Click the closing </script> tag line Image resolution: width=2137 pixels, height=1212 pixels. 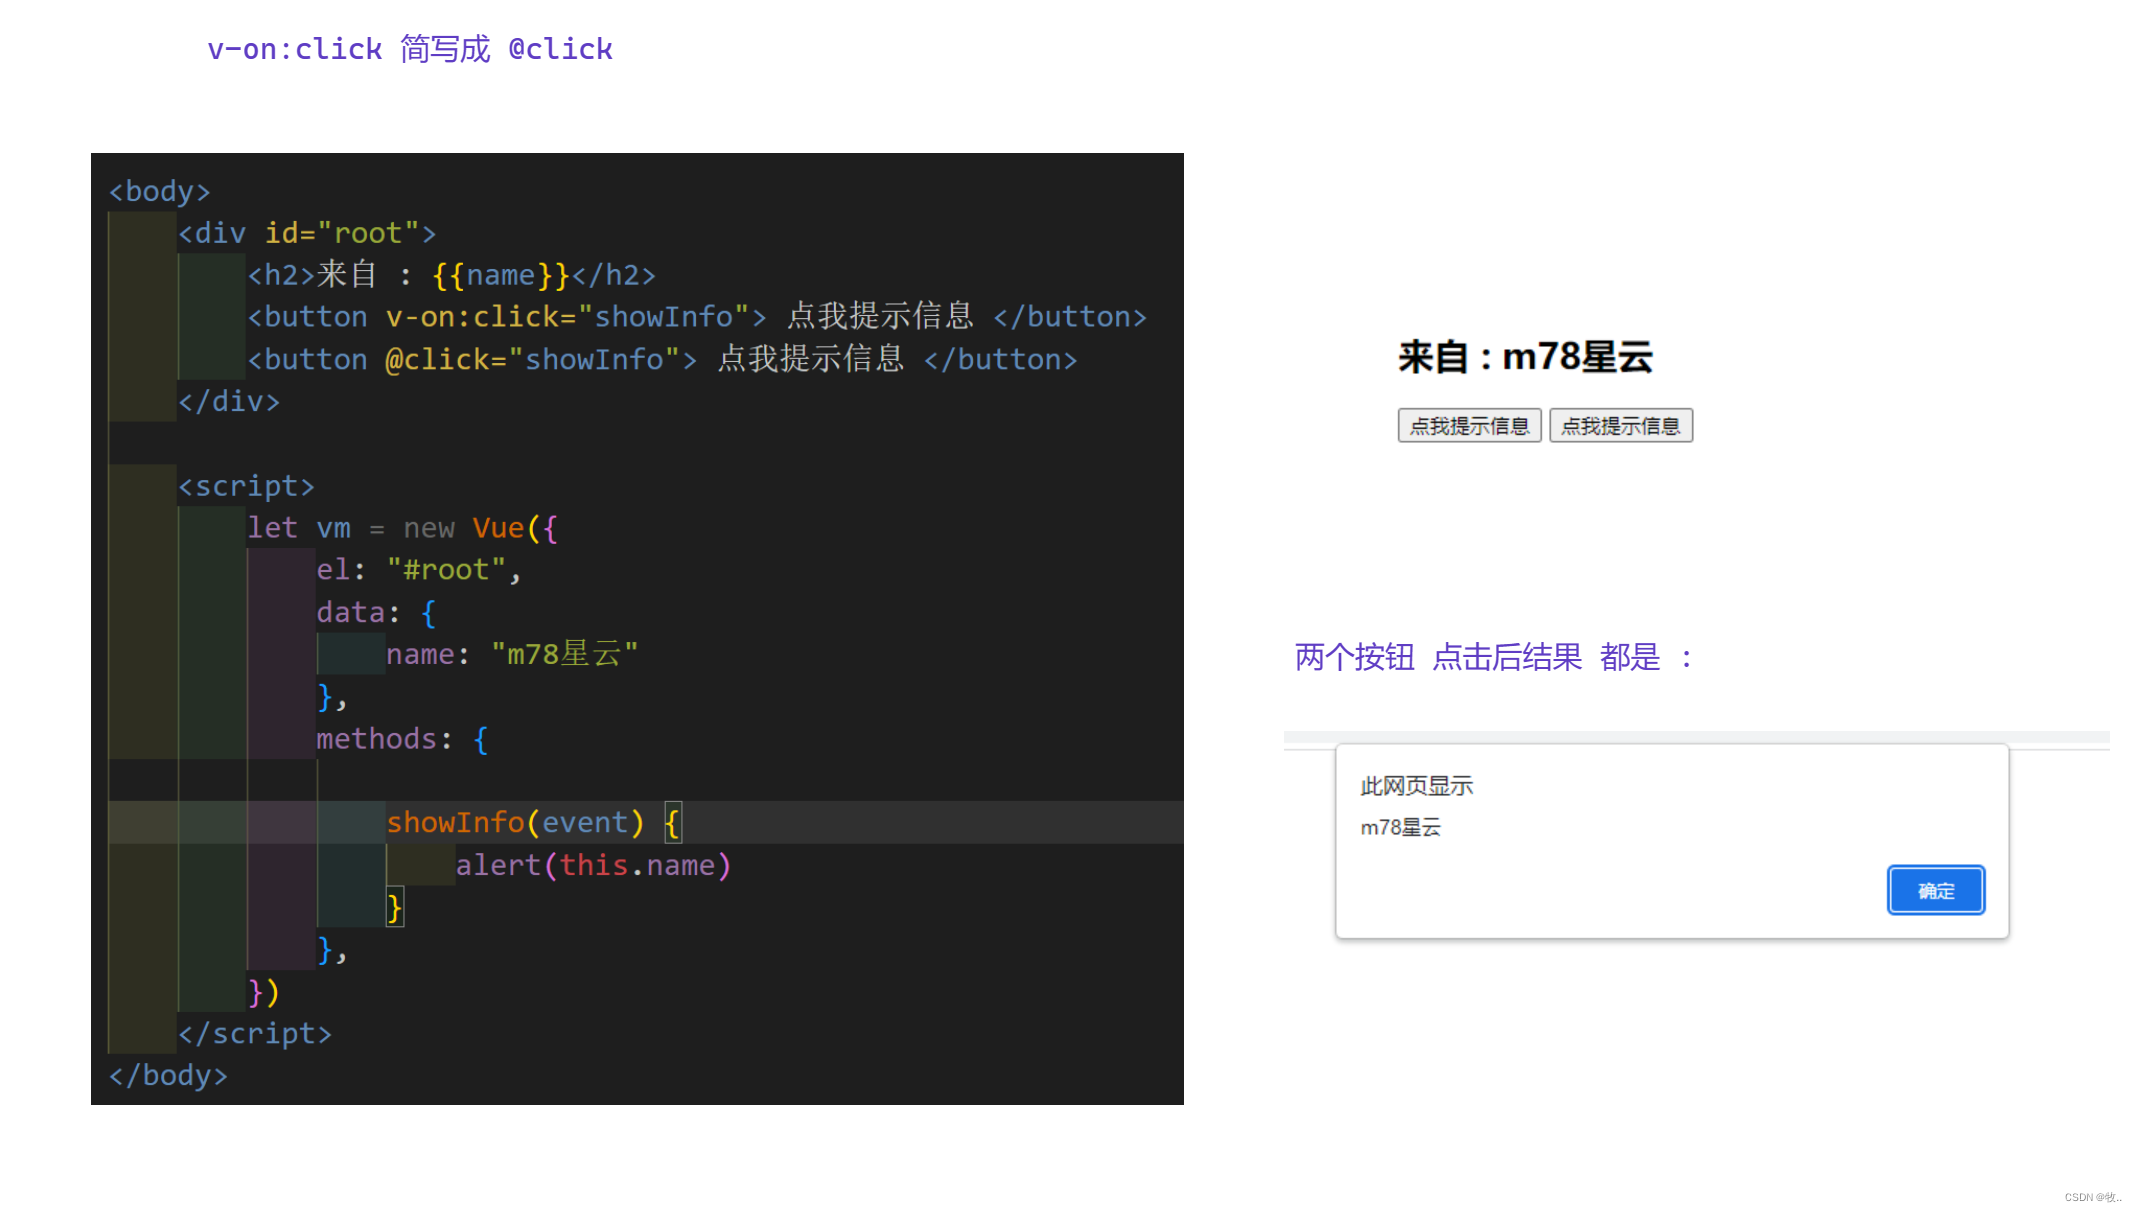[x=255, y=1033]
